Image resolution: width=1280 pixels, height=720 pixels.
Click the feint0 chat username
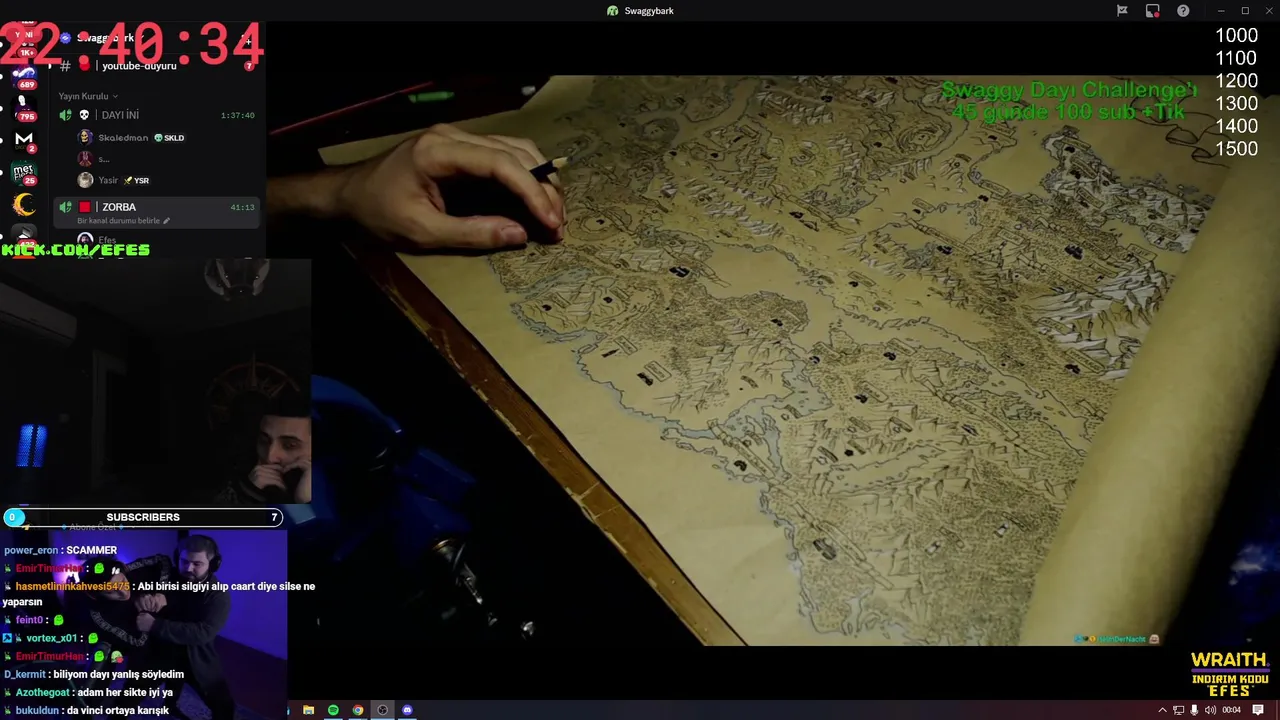click(29, 620)
